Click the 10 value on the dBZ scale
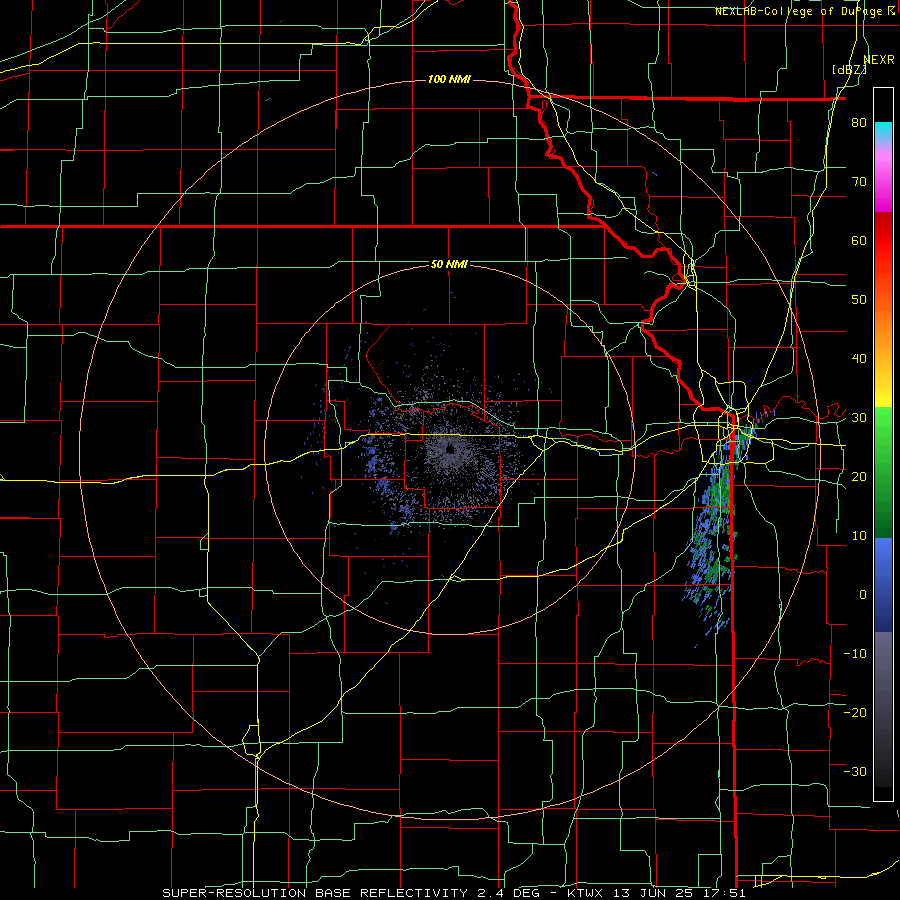Screen dimensions: 900x900 click(x=859, y=536)
